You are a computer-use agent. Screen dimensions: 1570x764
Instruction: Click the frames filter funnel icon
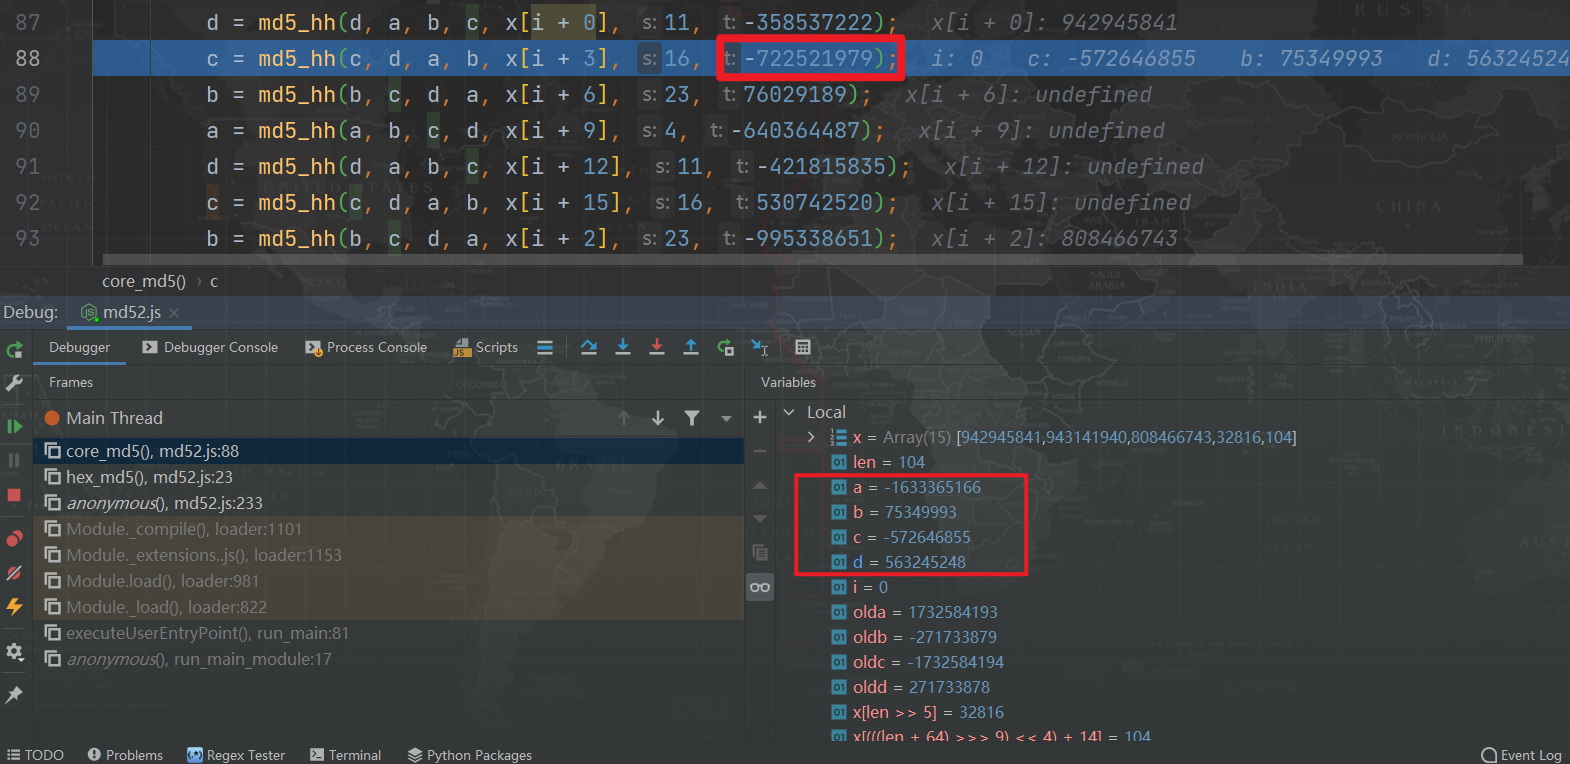[692, 418]
